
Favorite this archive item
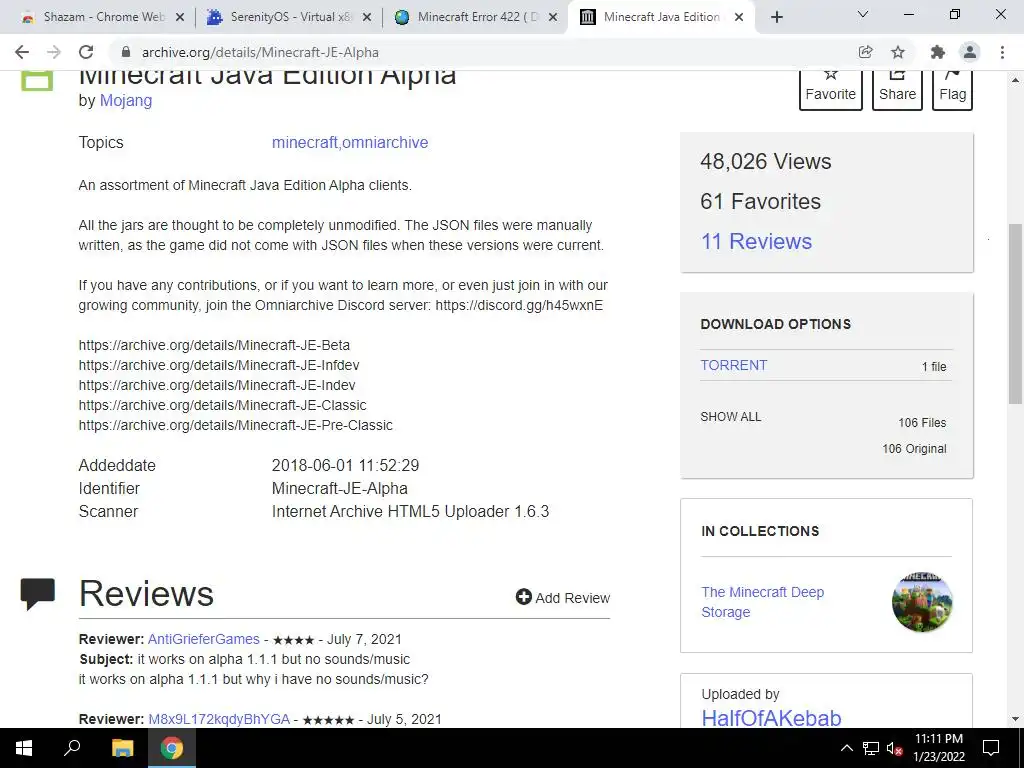pos(831,89)
